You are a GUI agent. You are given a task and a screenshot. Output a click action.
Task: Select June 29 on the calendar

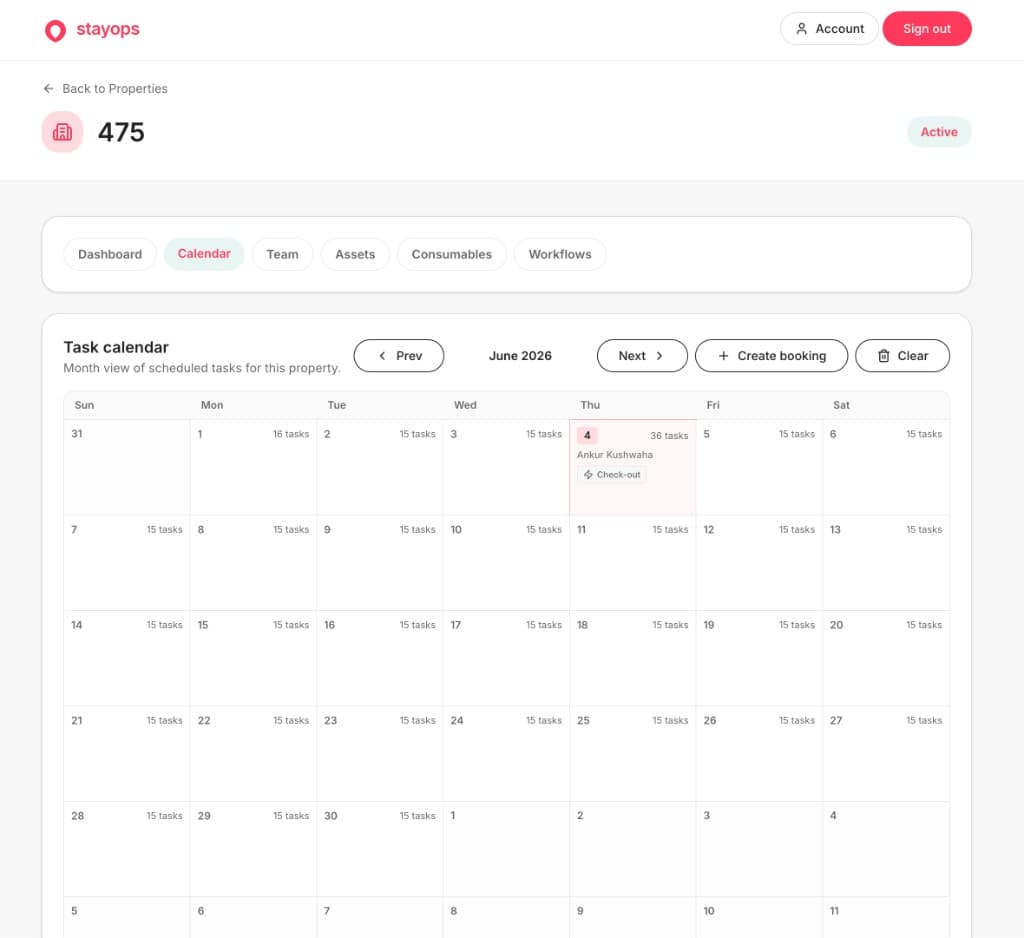coord(253,849)
